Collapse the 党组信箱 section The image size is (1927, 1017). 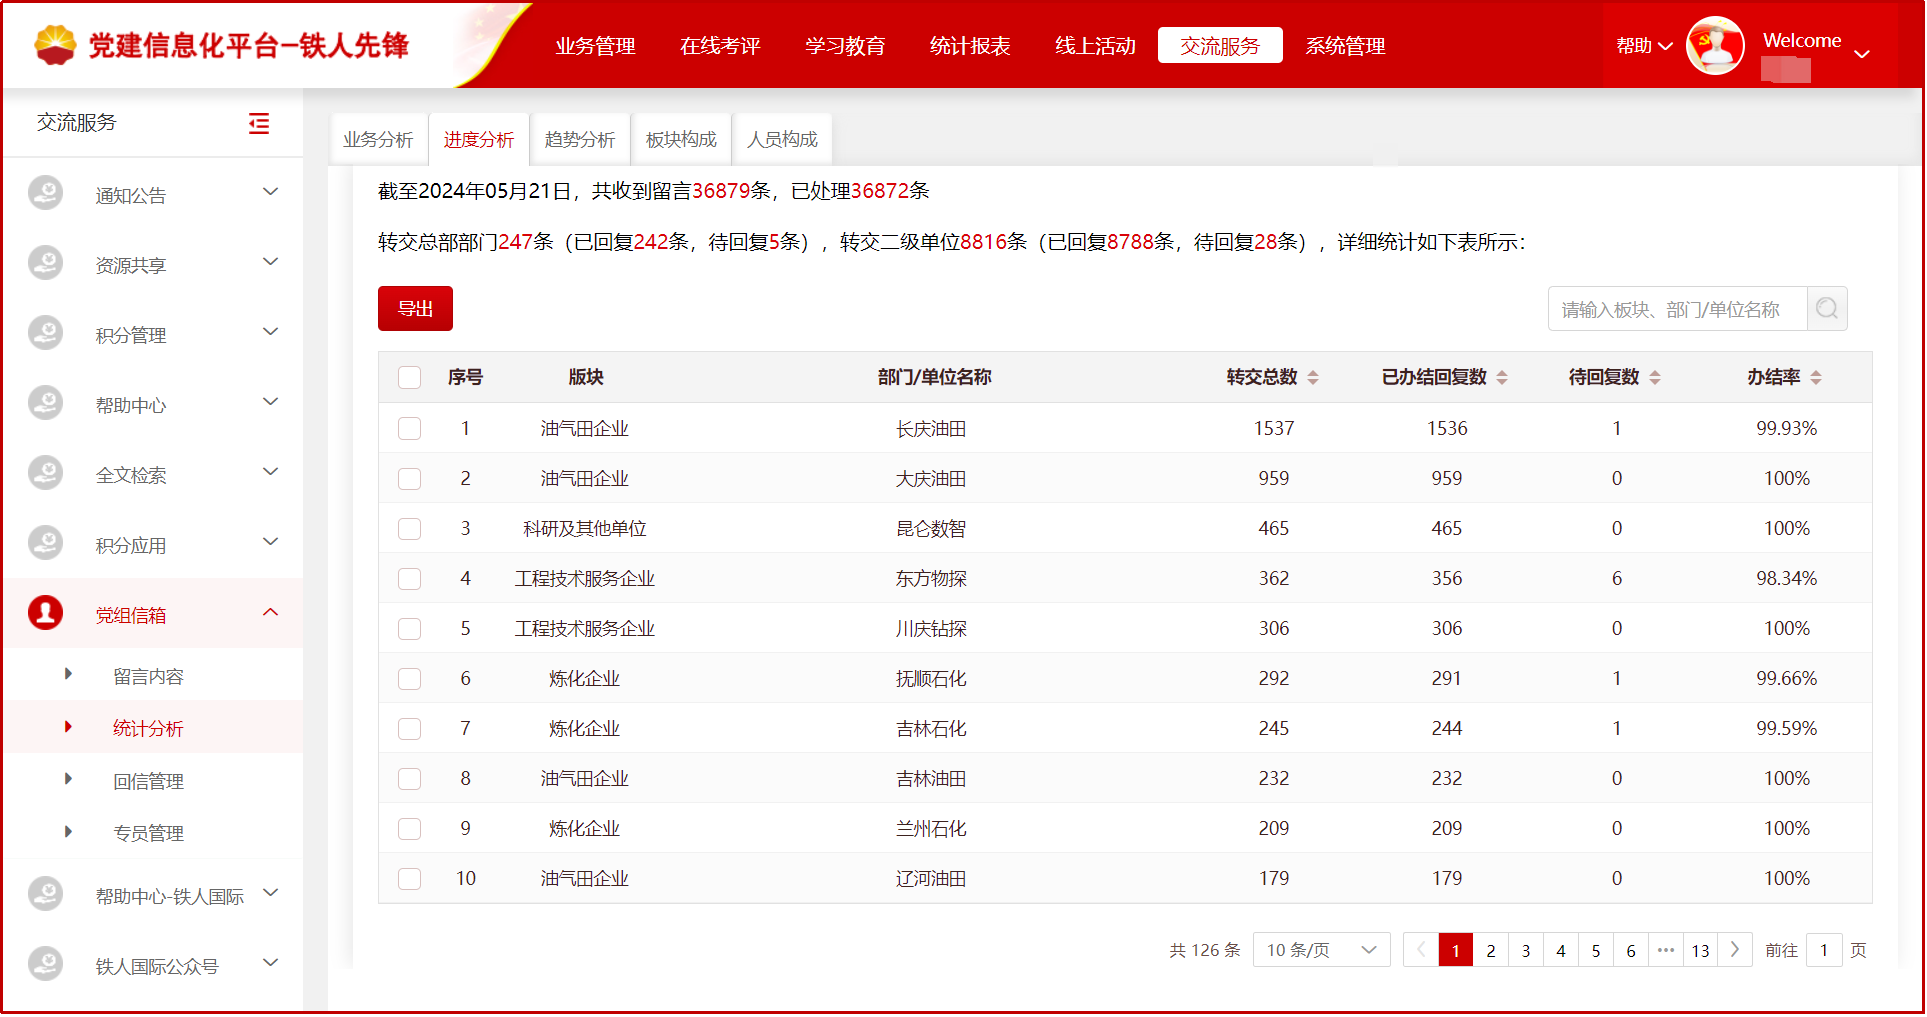click(270, 611)
